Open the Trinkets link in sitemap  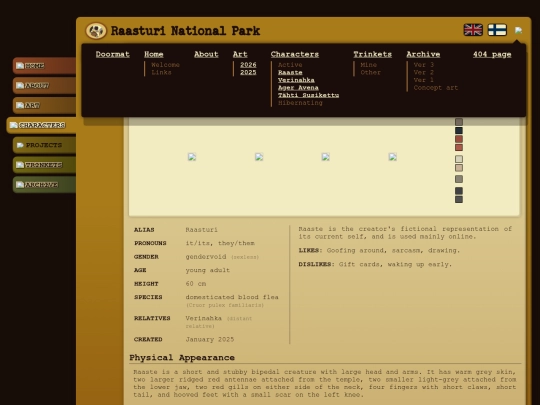coord(372,54)
